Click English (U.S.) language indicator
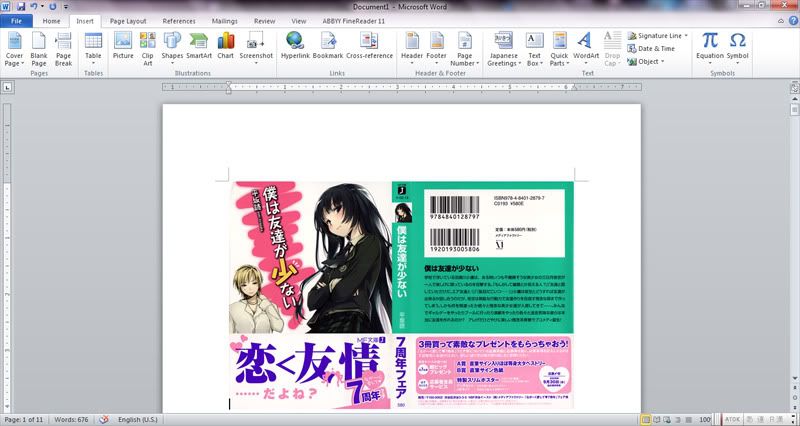 click(x=138, y=419)
